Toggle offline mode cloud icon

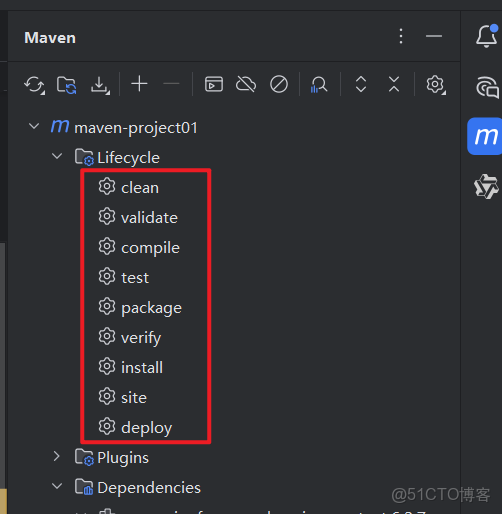(x=246, y=84)
